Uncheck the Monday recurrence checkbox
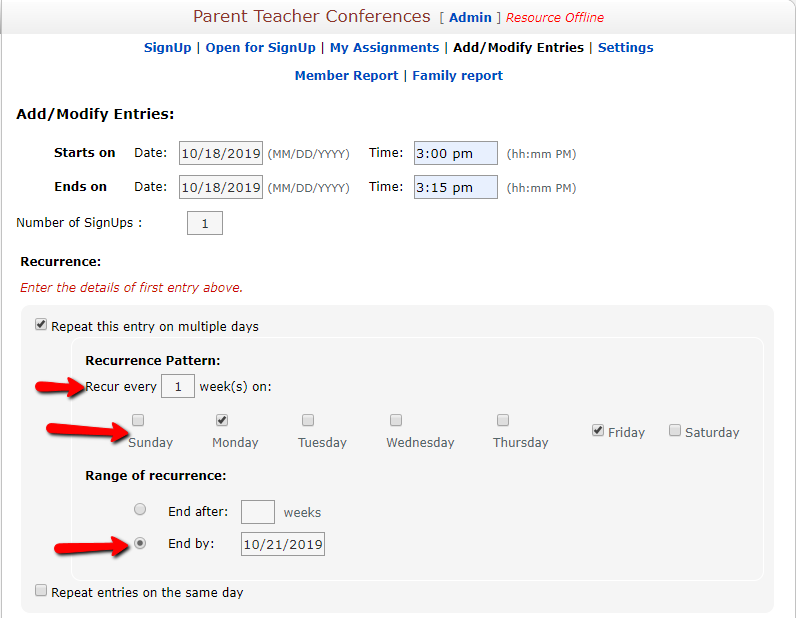This screenshot has width=796, height=618. pyautogui.click(x=222, y=420)
